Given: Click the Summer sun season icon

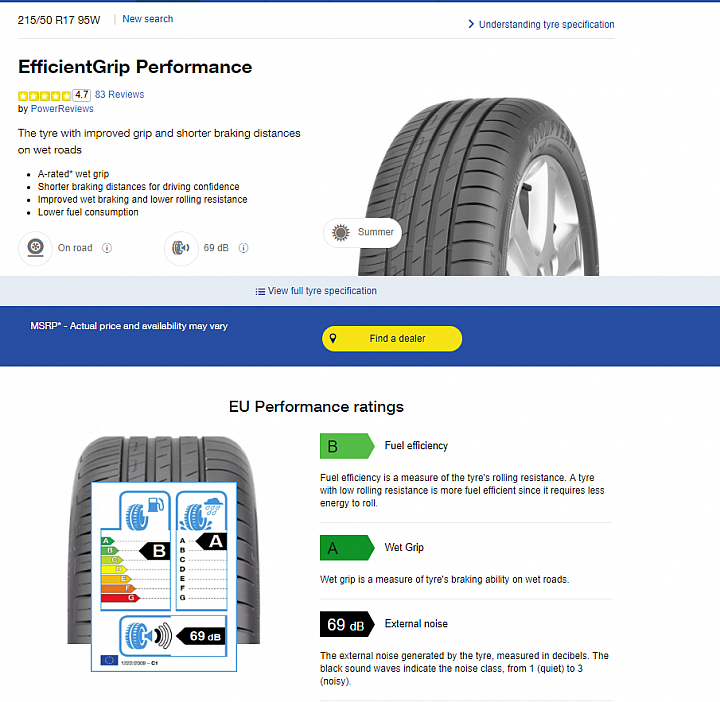Looking at the screenshot, I should 341,232.
